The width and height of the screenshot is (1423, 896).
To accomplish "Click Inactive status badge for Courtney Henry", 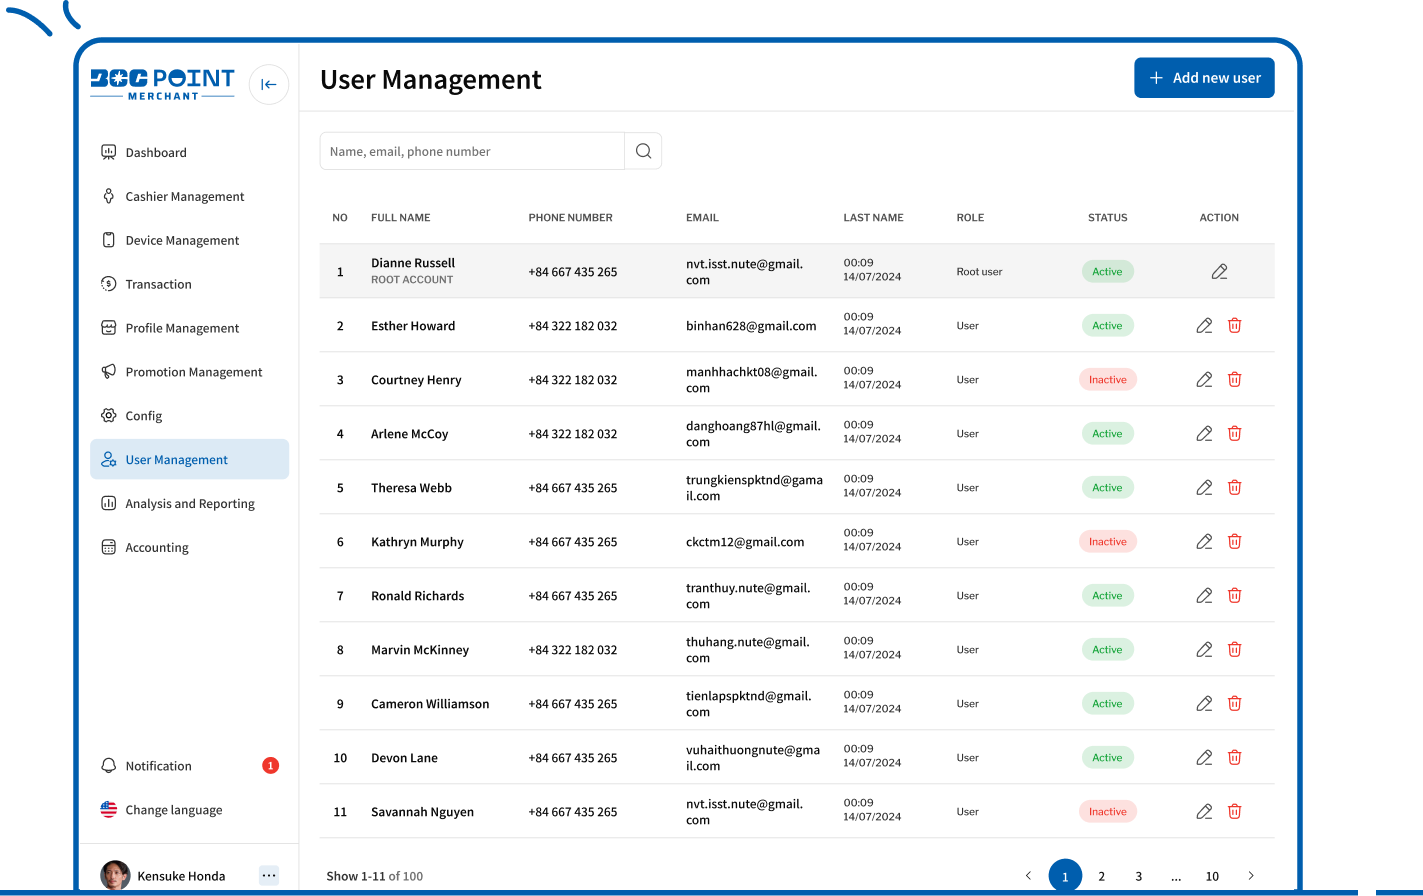I will pyautogui.click(x=1107, y=380).
